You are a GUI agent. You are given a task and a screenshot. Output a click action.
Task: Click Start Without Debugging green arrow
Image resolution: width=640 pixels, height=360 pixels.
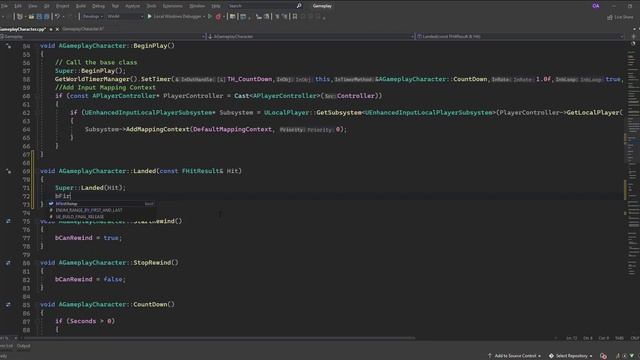(x=210, y=17)
